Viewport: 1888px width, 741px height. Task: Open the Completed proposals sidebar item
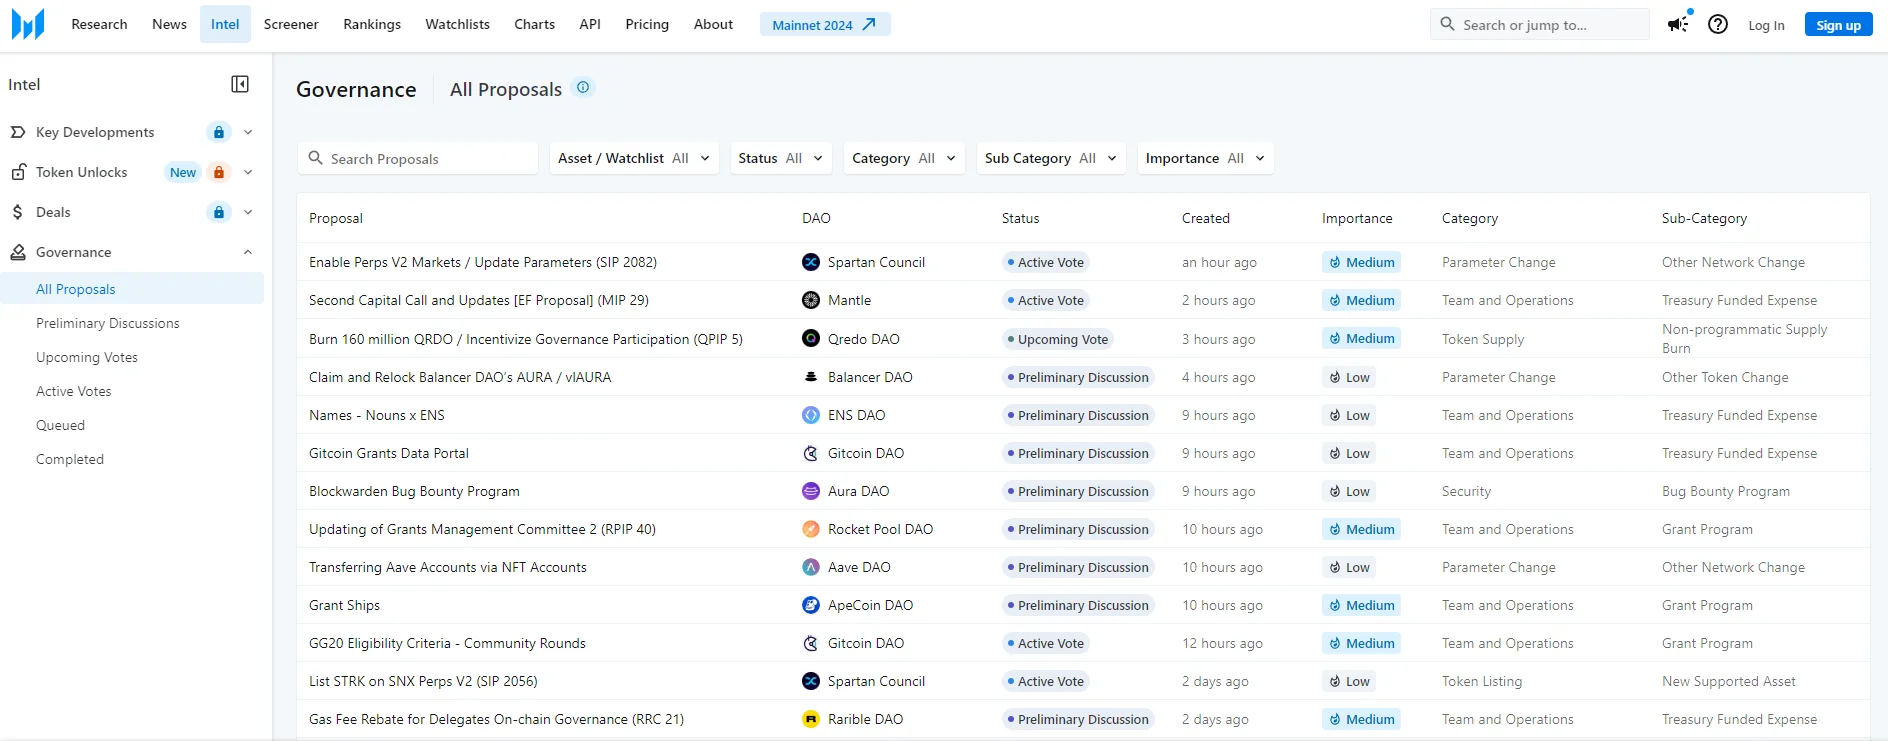pos(70,459)
